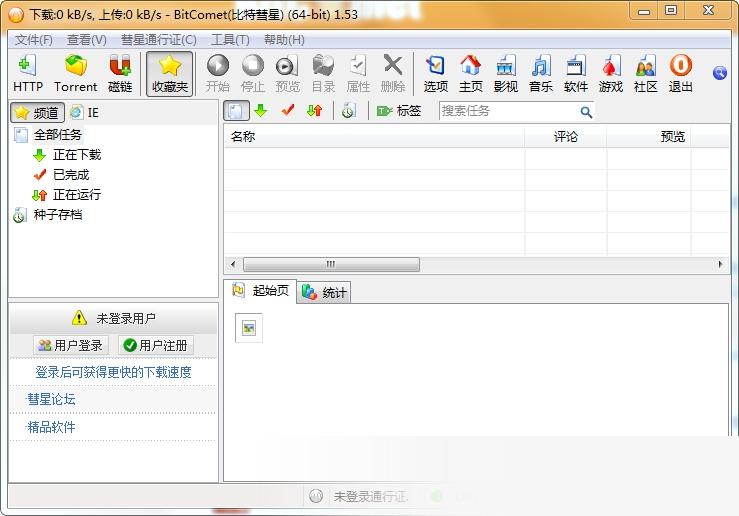Open the 软件 software icon
Screen dimensions: 739x516
click(575, 74)
